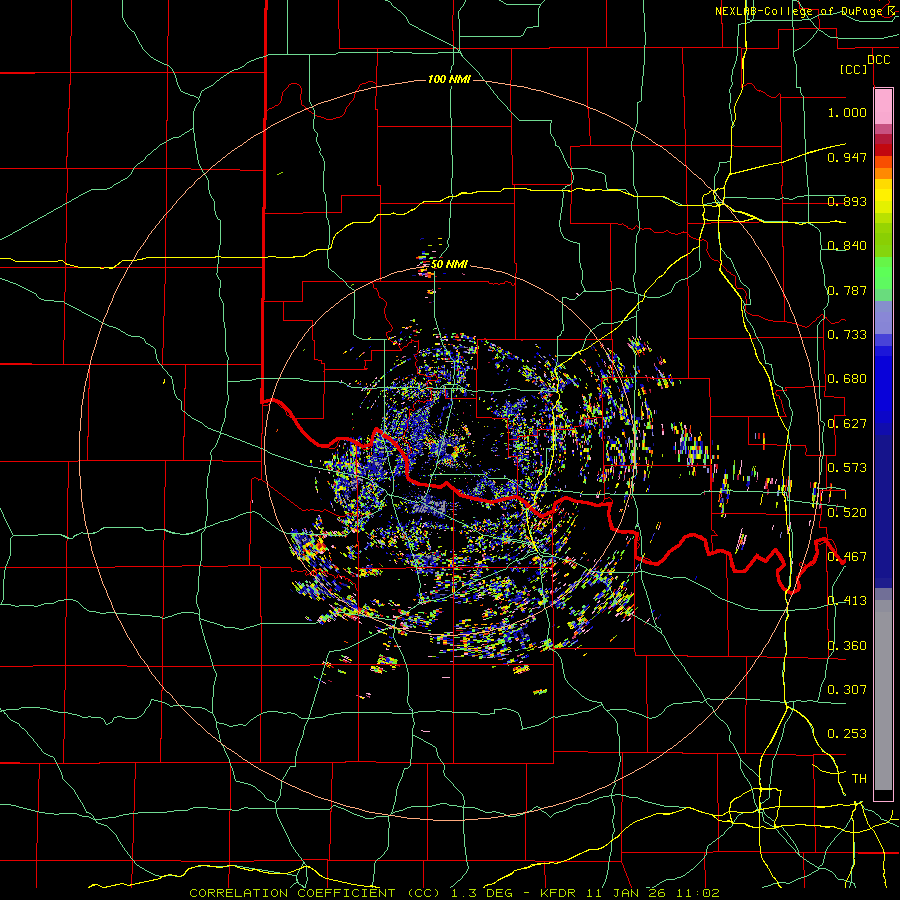Click the 0.627 color scale value
Viewport: 900px width, 900px height.
pos(847,424)
